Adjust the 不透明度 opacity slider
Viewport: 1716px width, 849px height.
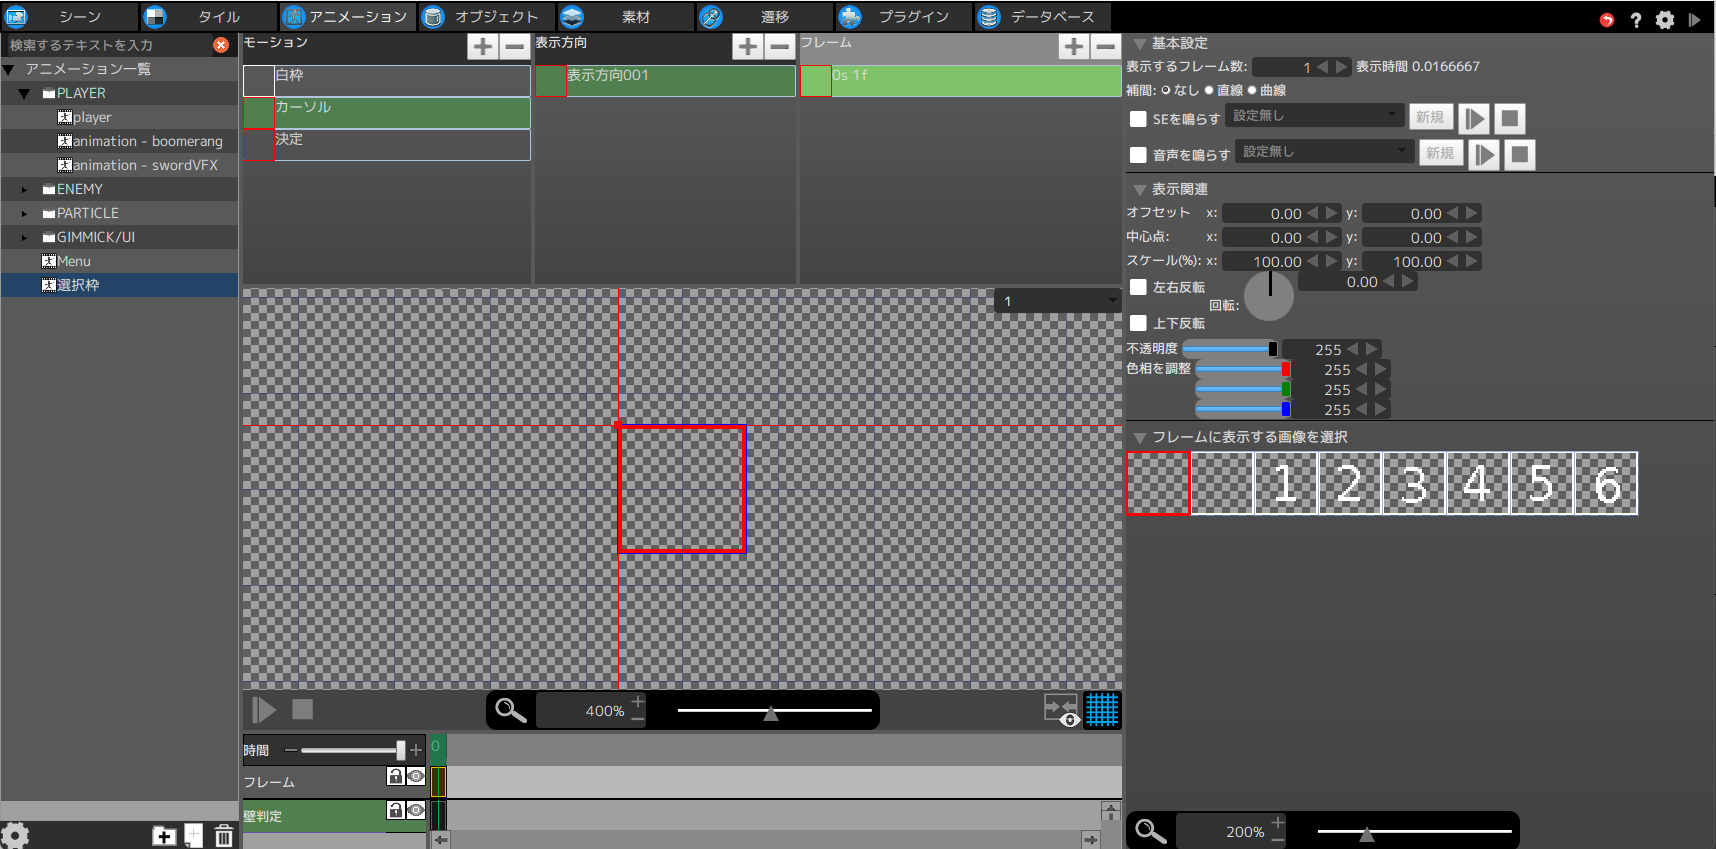pos(1230,349)
